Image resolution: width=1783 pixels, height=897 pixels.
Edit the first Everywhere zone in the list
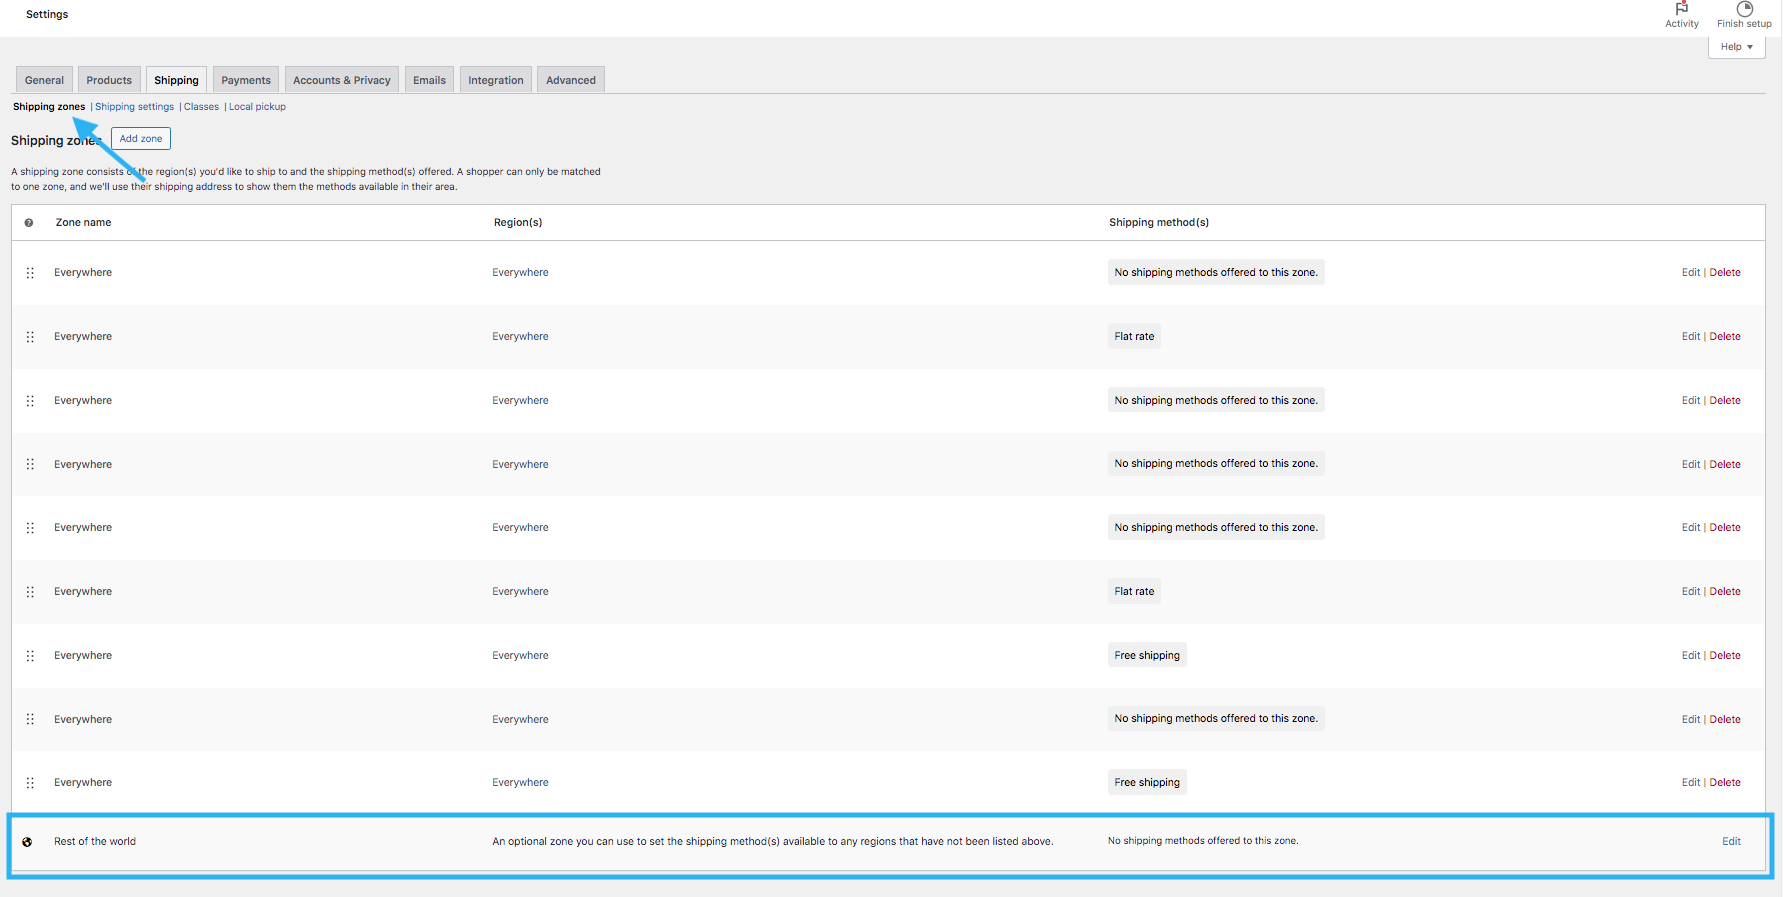point(1690,273)
